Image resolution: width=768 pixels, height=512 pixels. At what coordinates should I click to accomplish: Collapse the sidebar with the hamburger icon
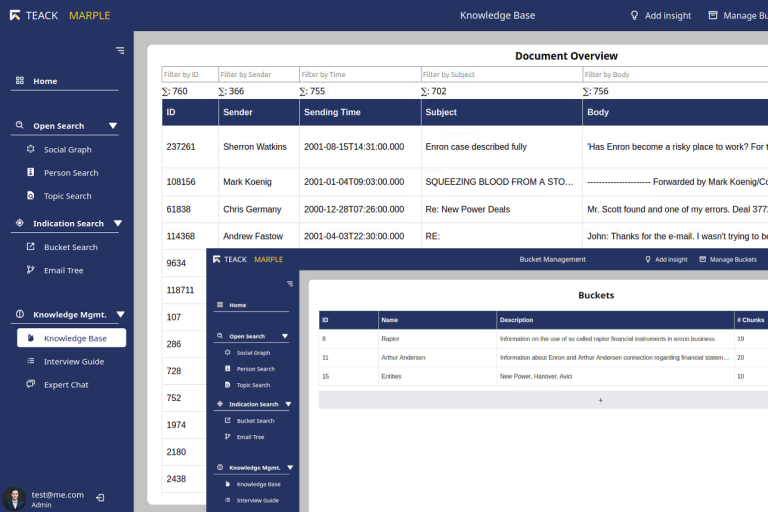tap(120, 50)
